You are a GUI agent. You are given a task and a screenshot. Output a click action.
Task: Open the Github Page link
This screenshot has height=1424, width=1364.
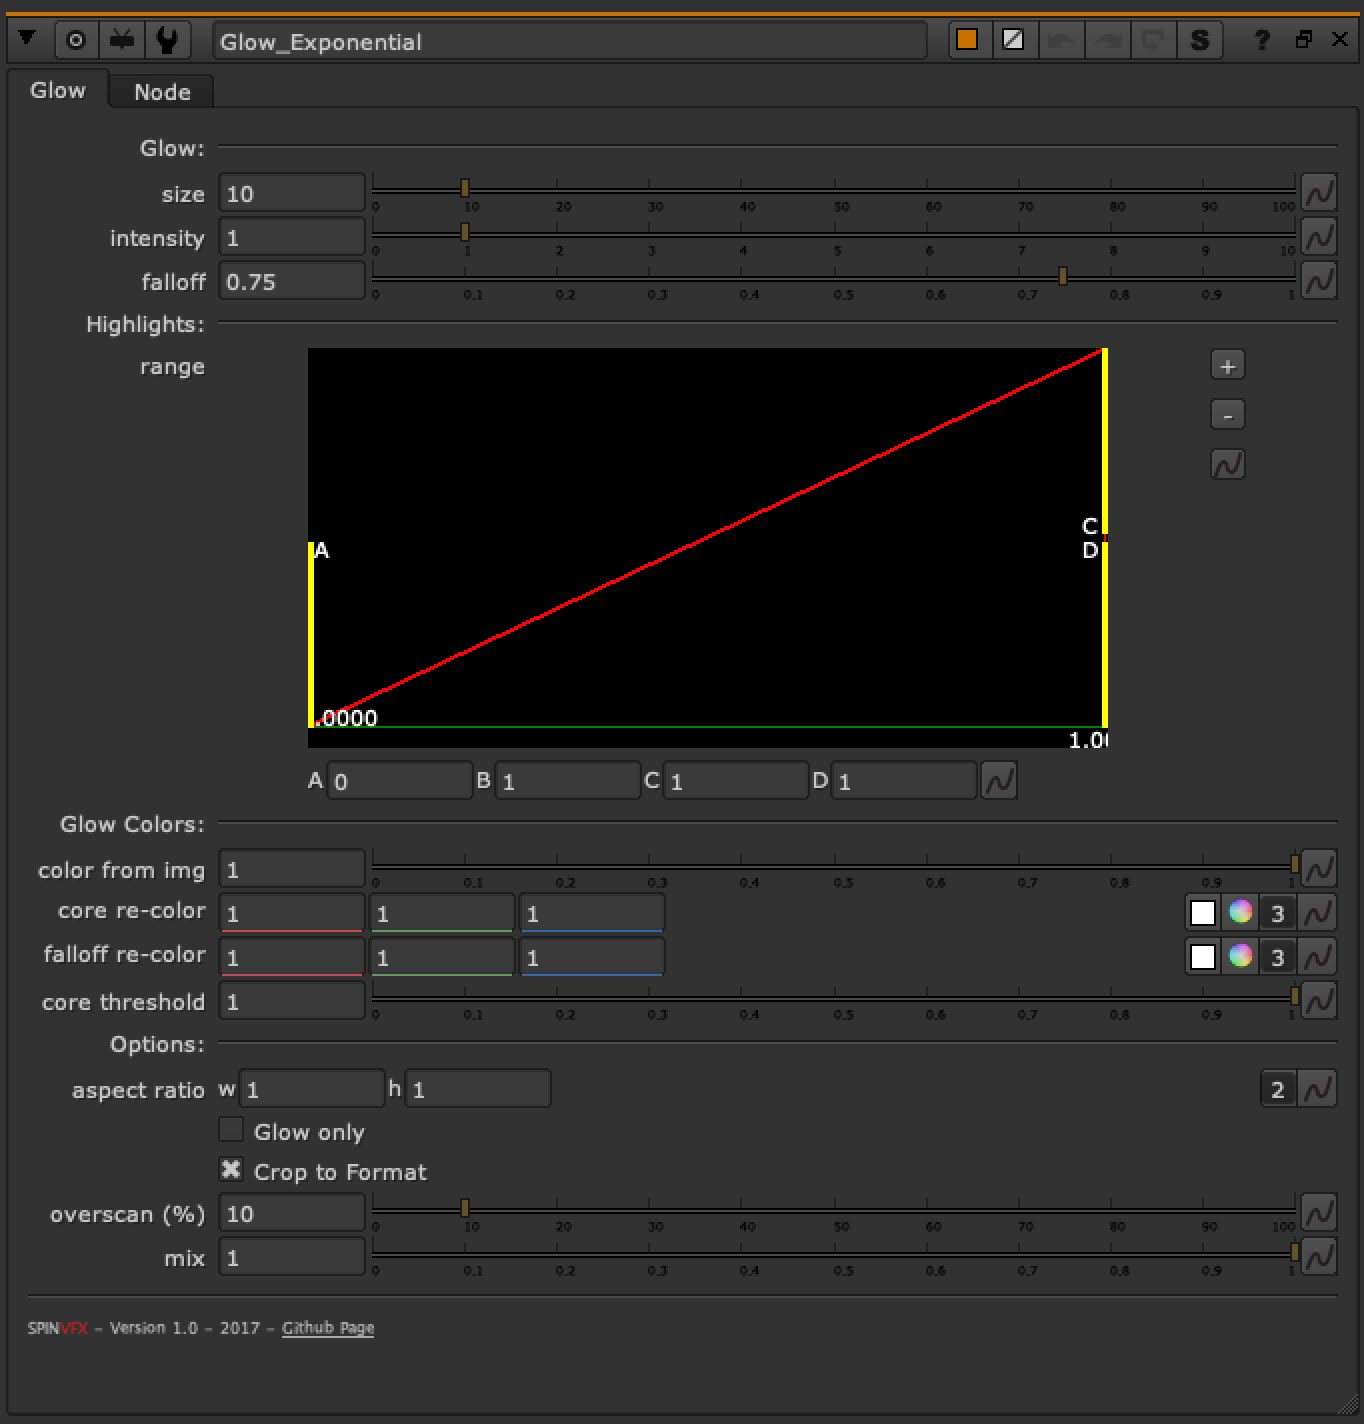pyautogui.click(x=327, y=1327)
